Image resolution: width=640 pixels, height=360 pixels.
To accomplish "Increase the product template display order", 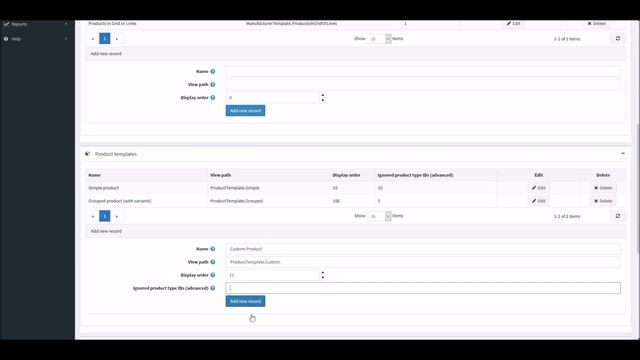I will point(323,273).
